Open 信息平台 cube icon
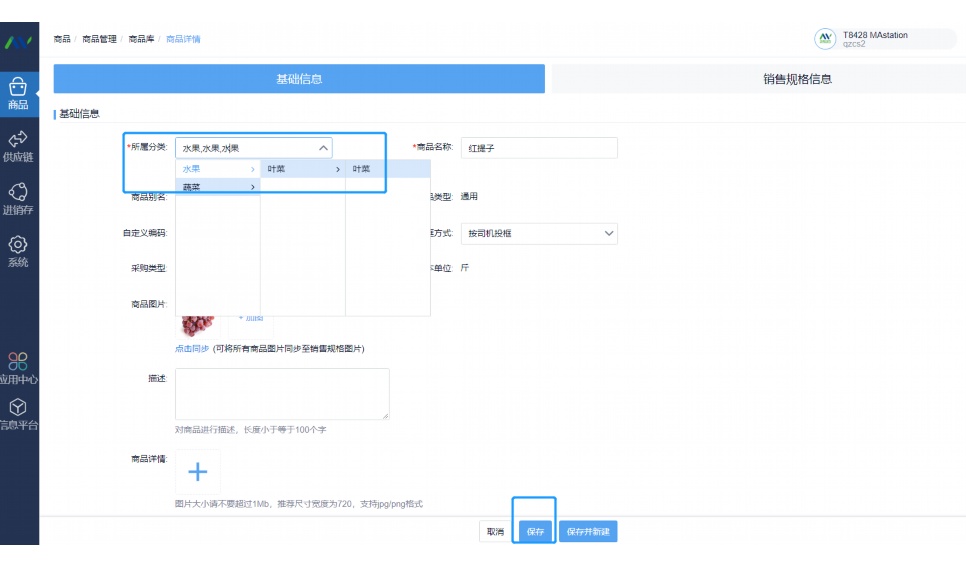Image resolution: width=966 pixels, height=567 pixels. coord(18,414)
